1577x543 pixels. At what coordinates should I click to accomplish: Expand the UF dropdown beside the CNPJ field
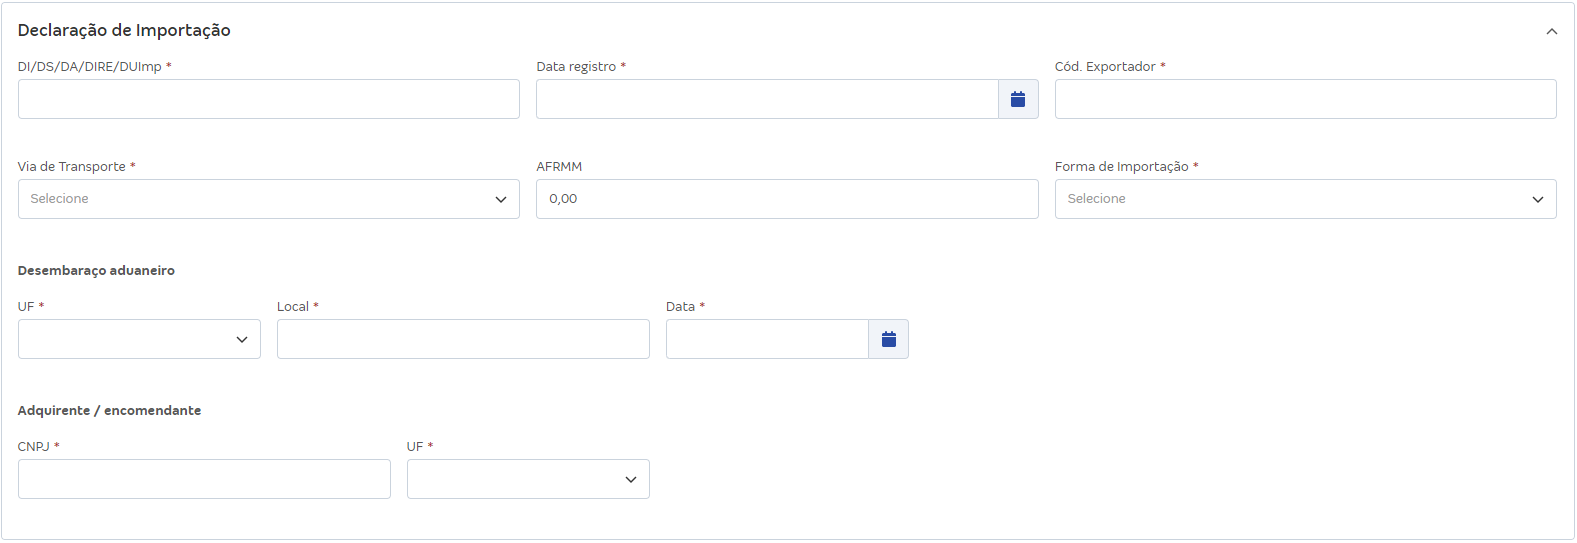point(528,479)
